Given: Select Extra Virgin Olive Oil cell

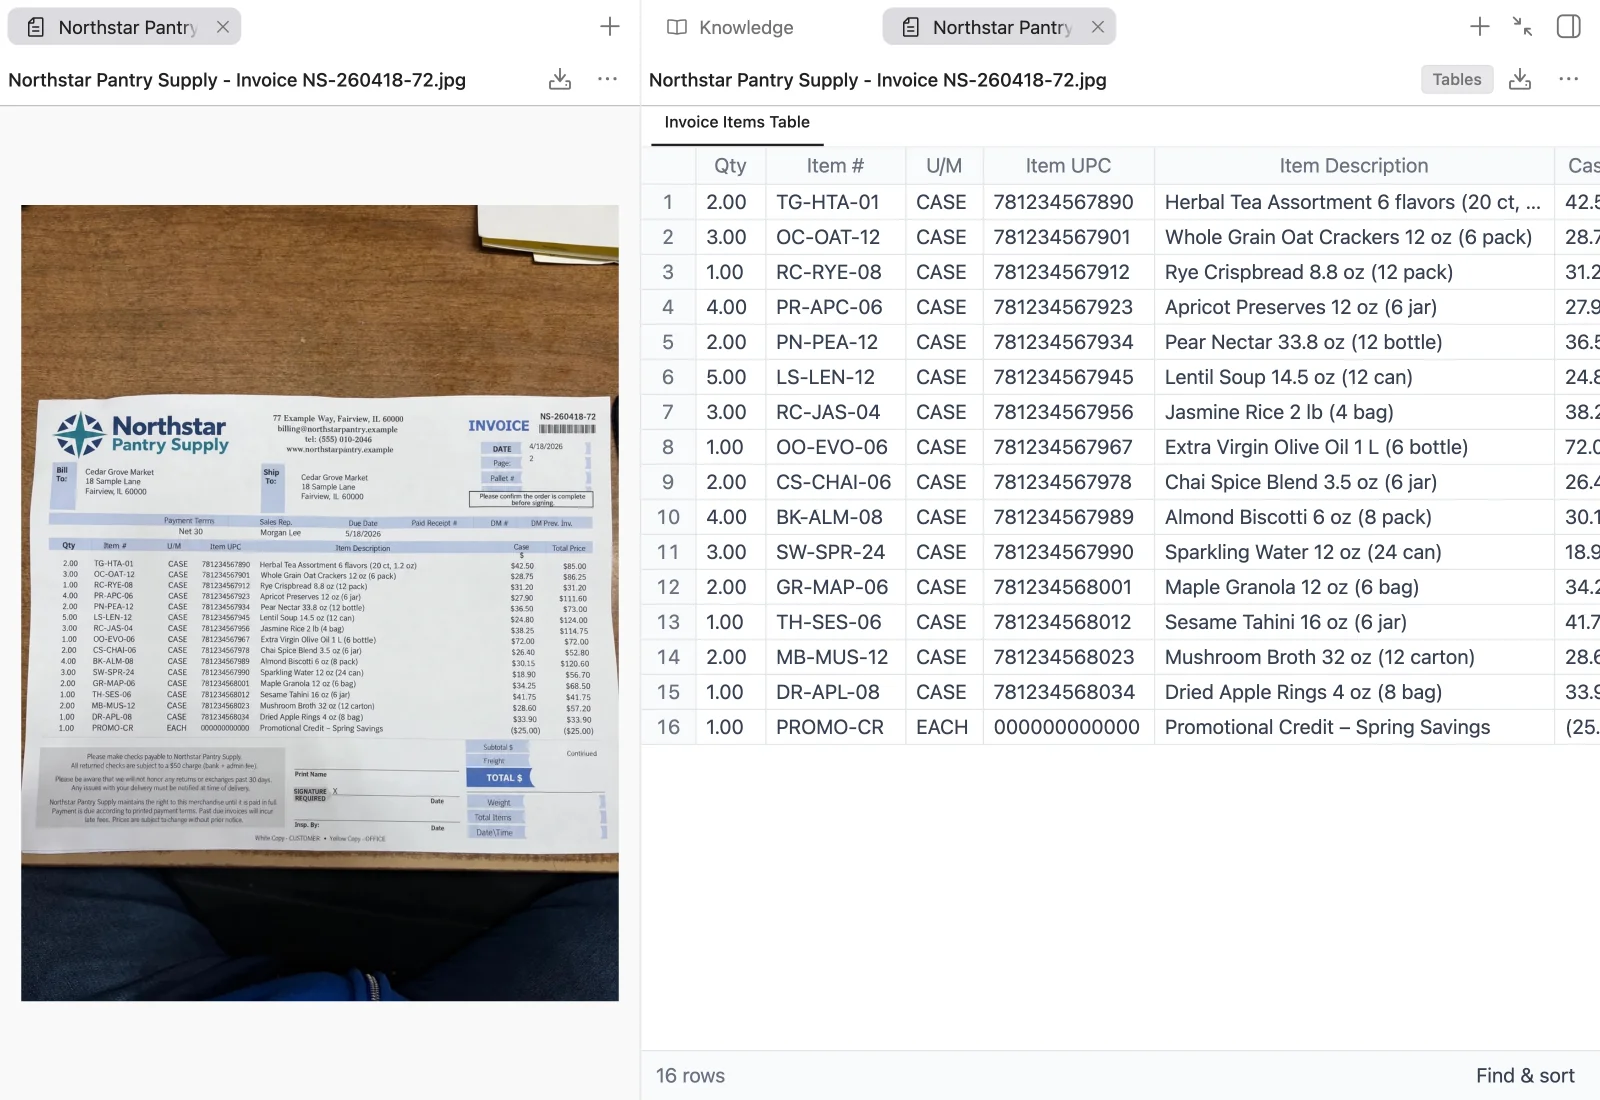Looking at the screenshot, I should point(1354,447).
